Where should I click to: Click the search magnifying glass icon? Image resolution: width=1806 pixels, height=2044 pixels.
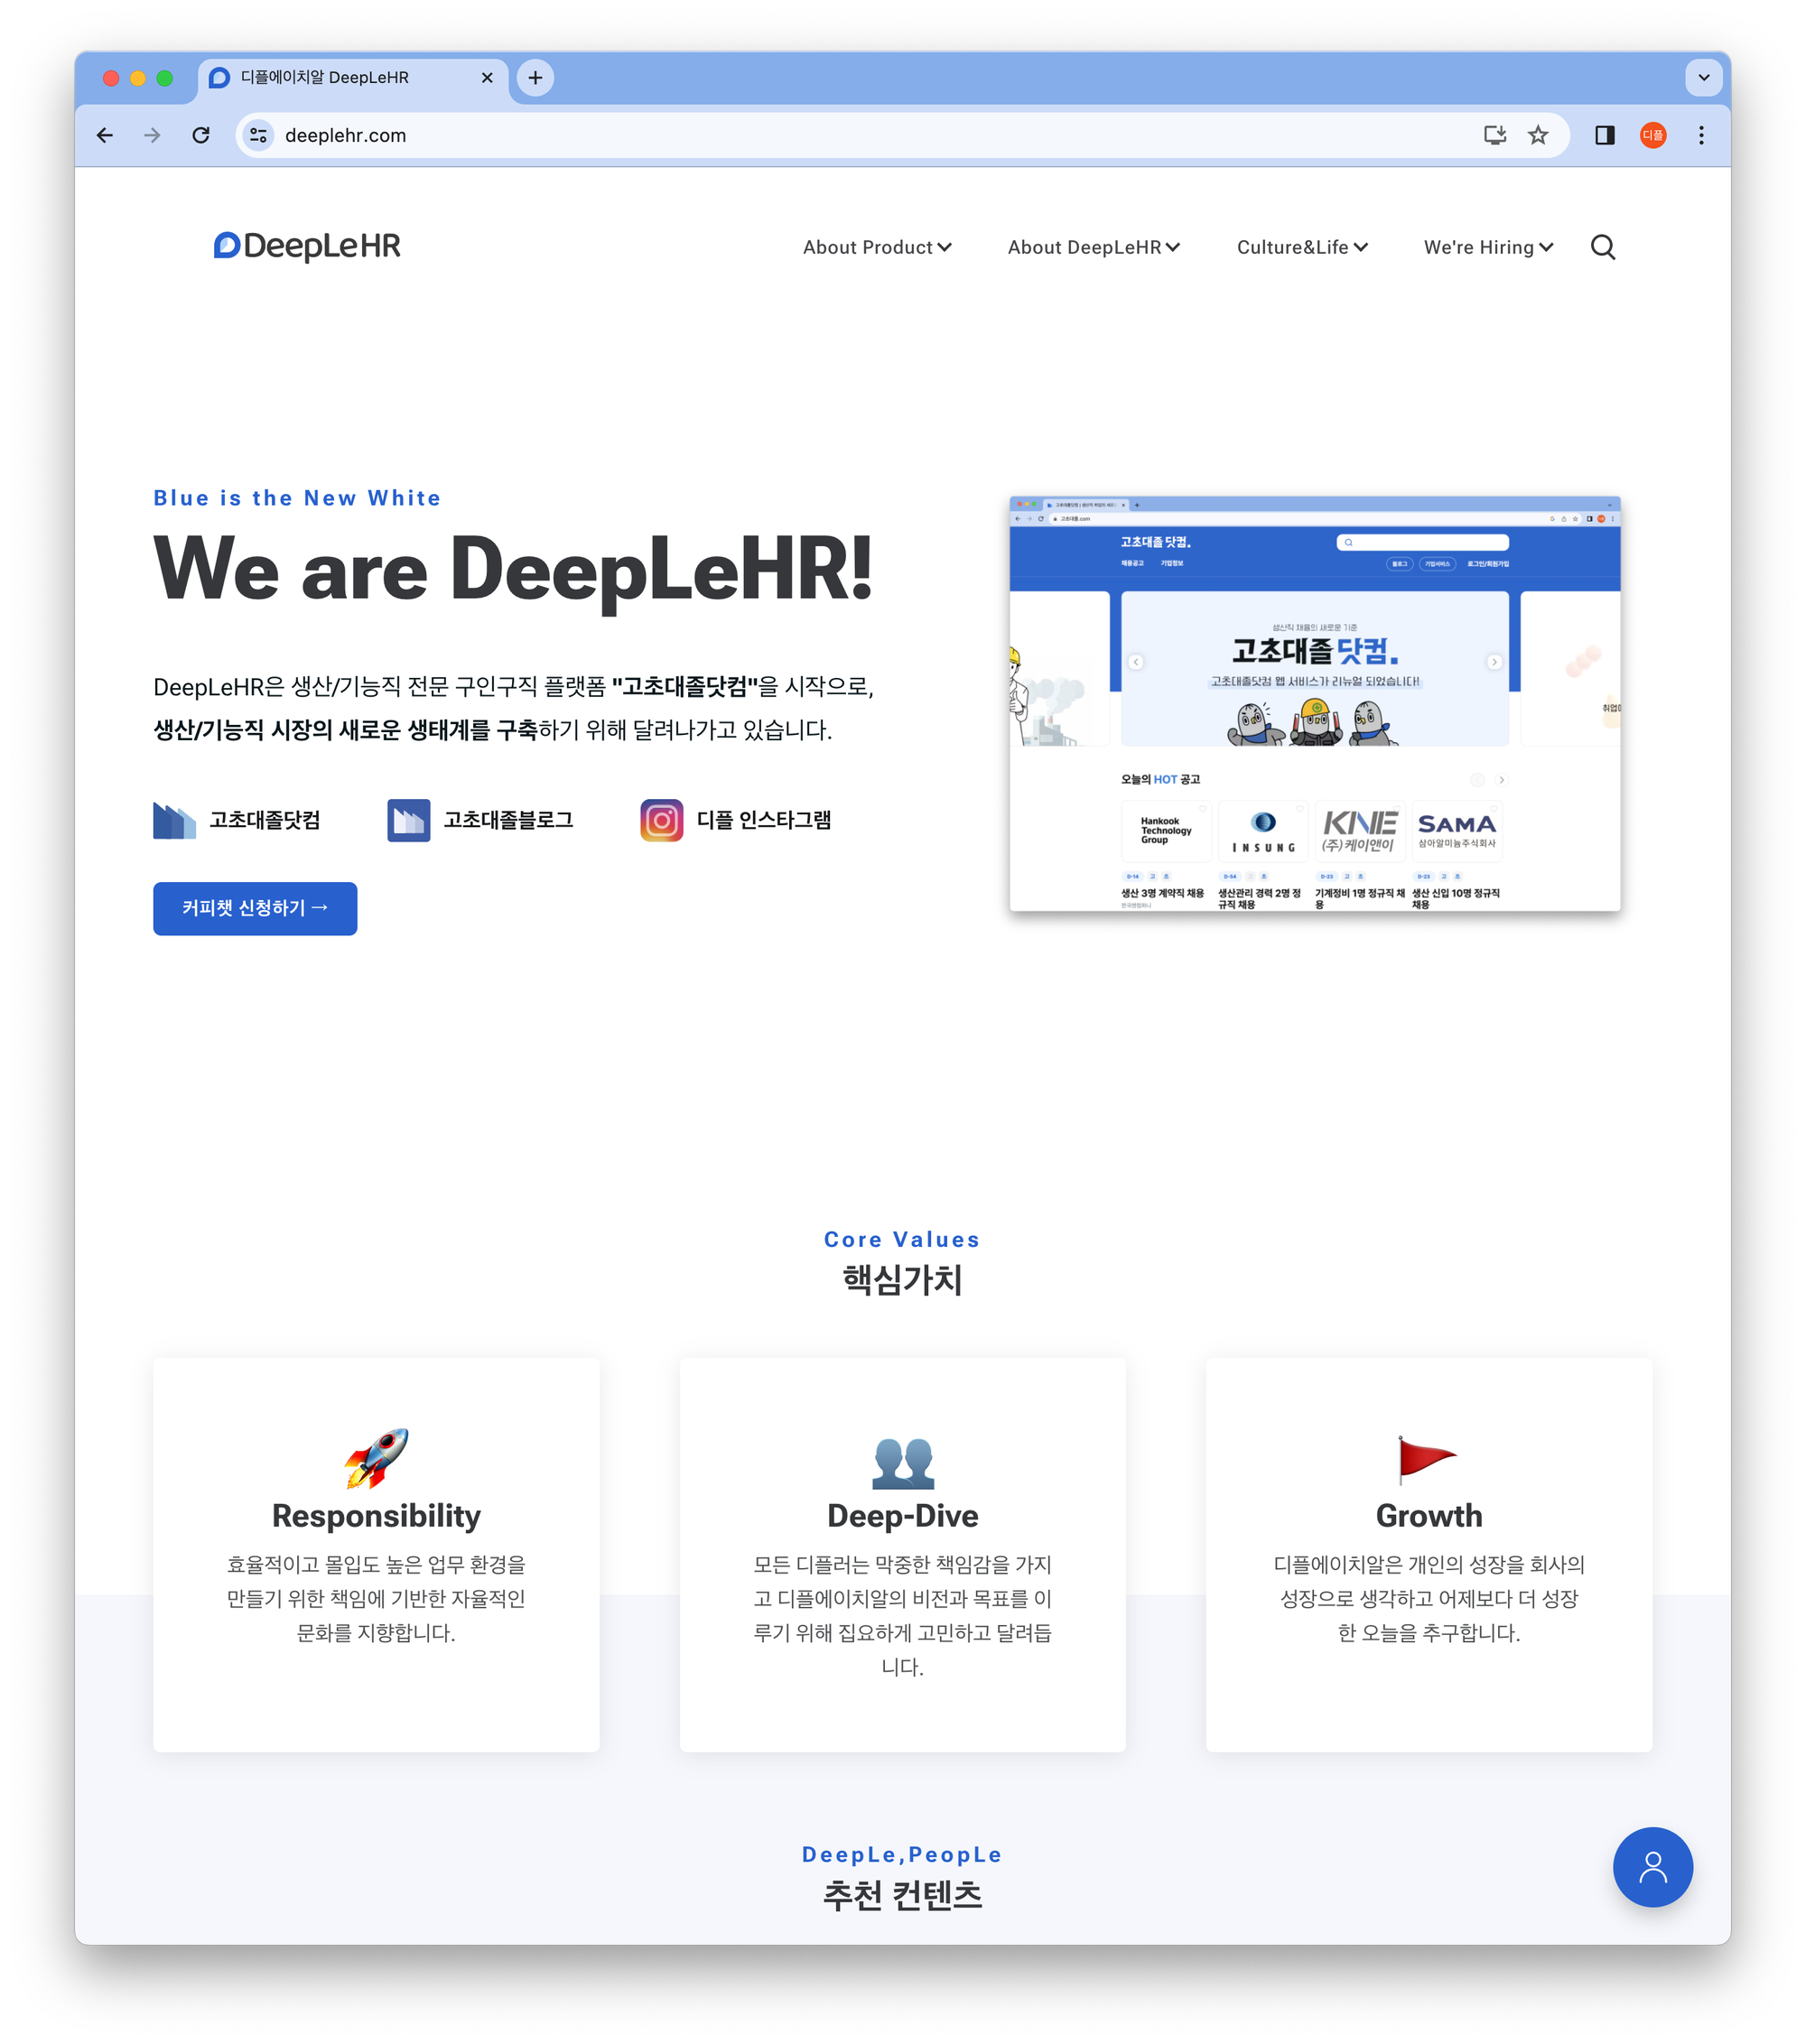1602,246
